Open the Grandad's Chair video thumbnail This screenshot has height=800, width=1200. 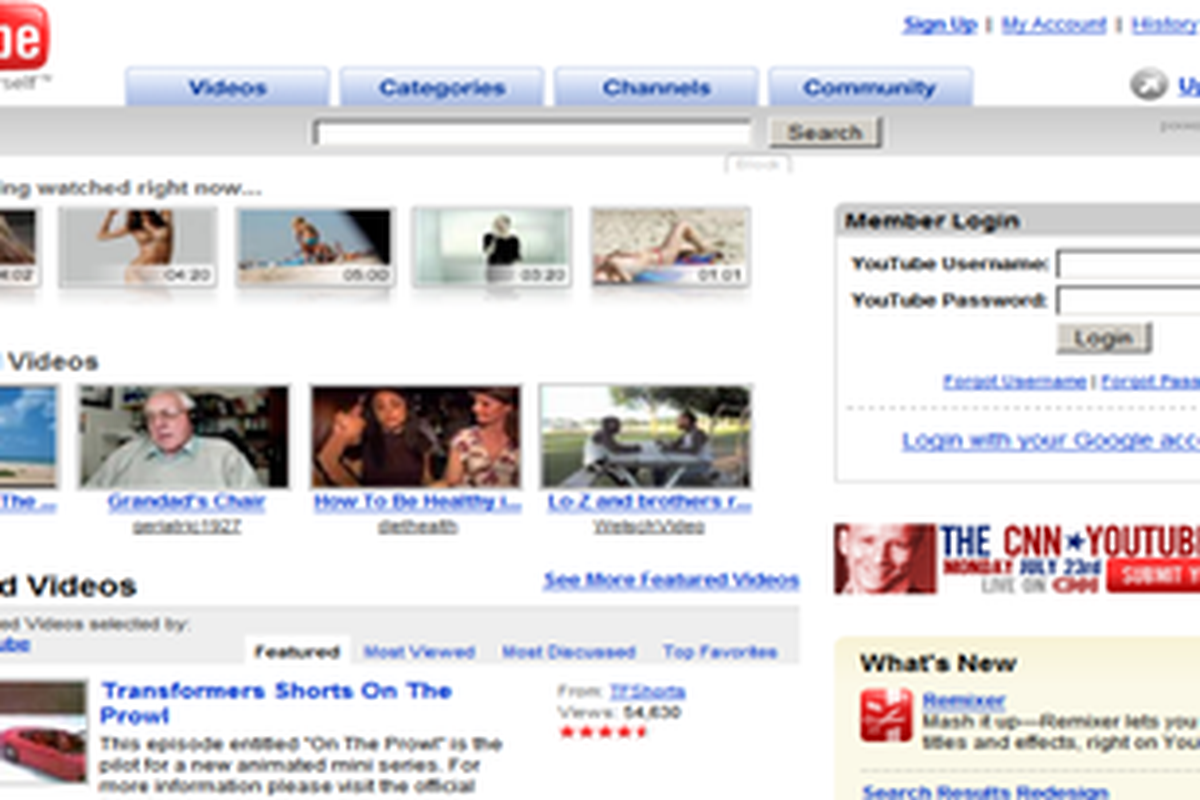[184, 437]
